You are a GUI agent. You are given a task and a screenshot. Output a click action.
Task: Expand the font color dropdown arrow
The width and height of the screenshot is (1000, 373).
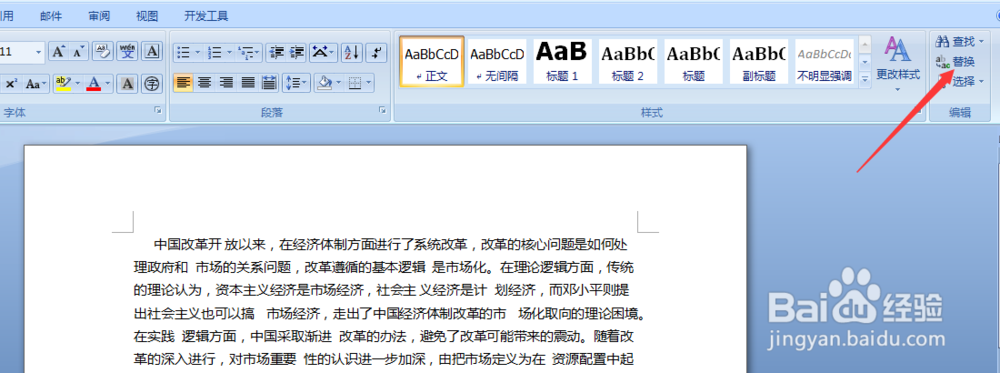point(108,83)
